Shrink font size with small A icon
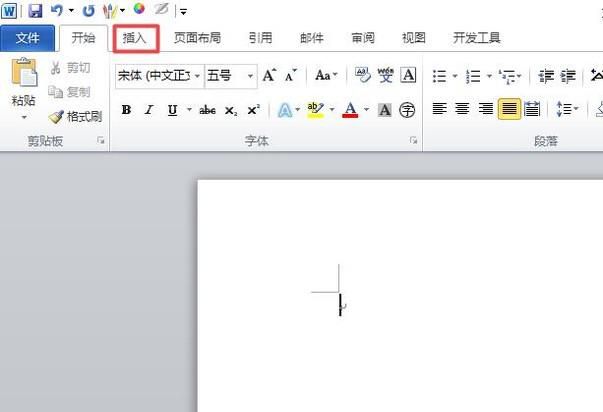 click(291, 75)
